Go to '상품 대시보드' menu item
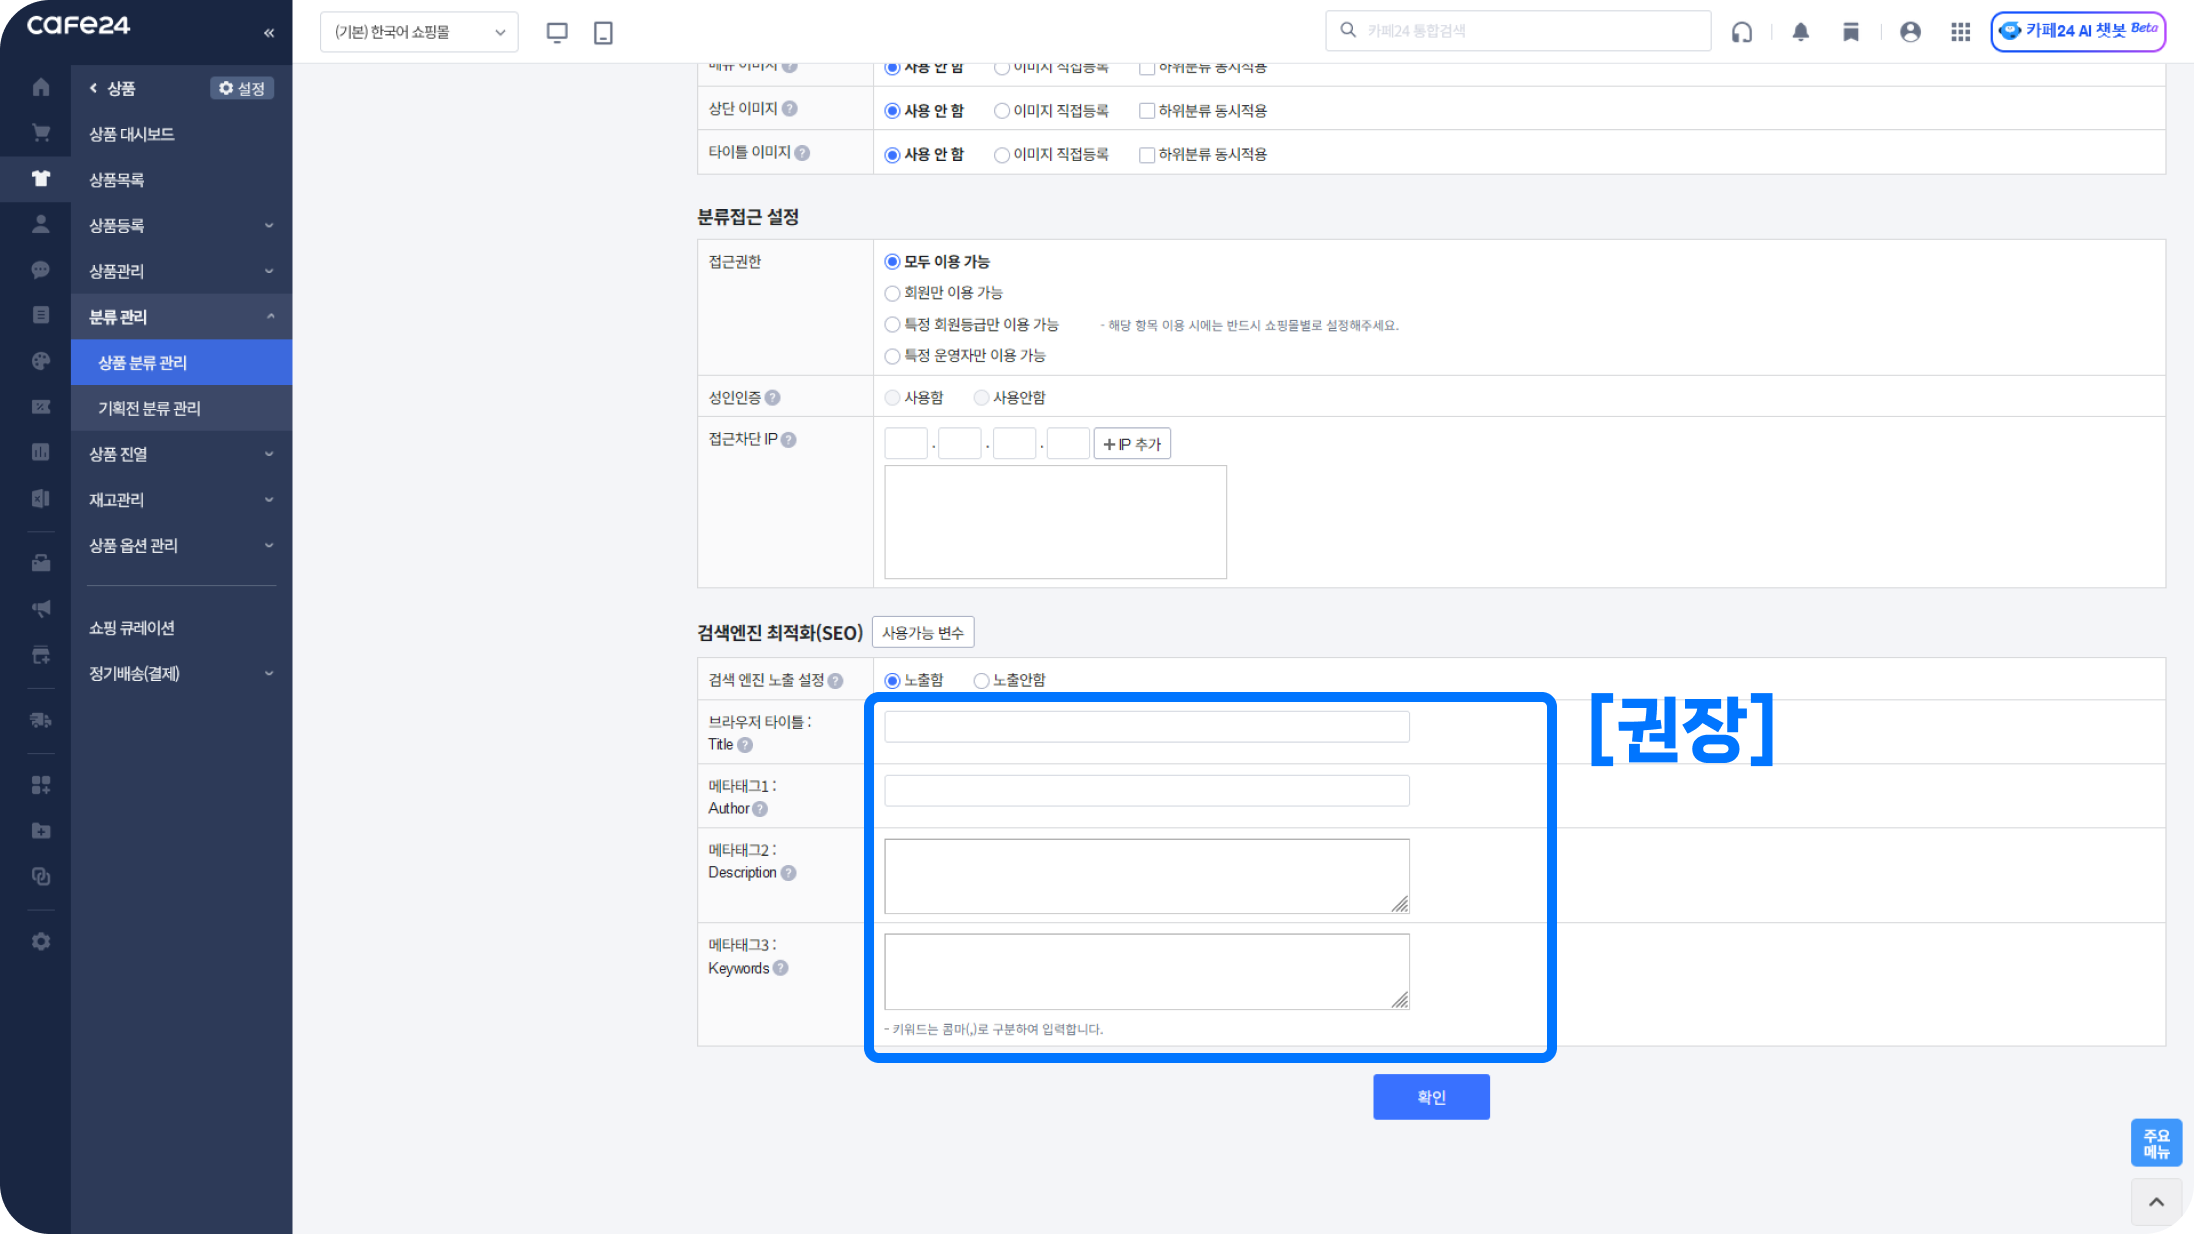The height and width of the screenshot is (1234, 2194). (132, 134)
